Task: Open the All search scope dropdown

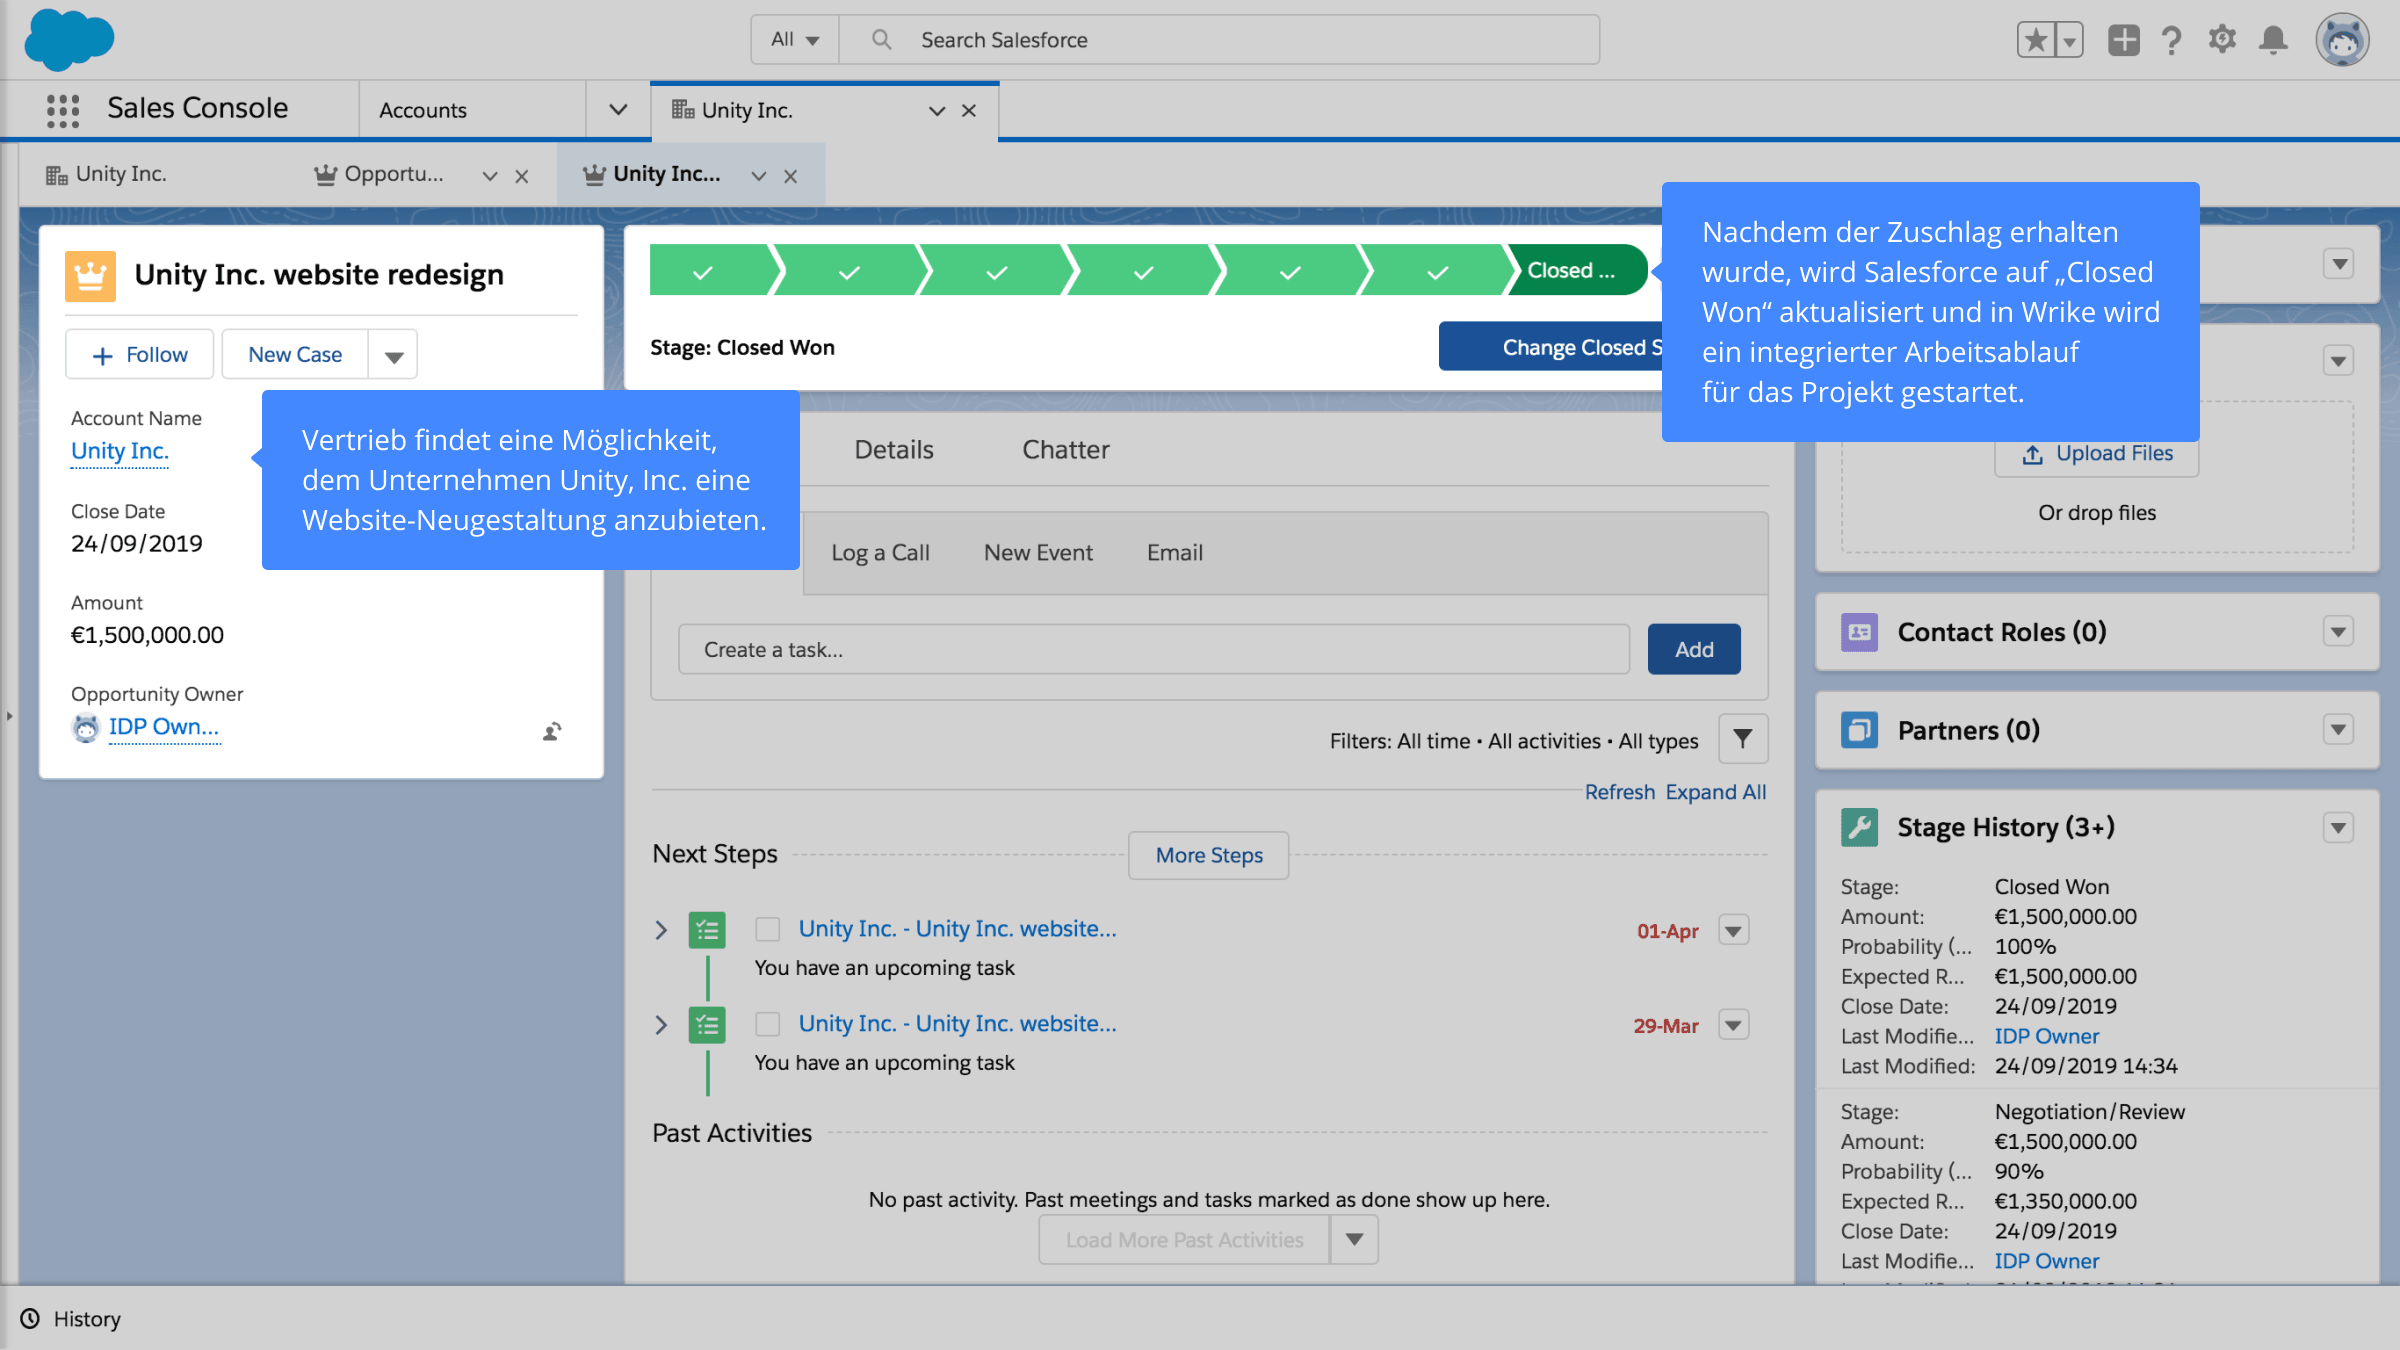Action: [795, 40]
